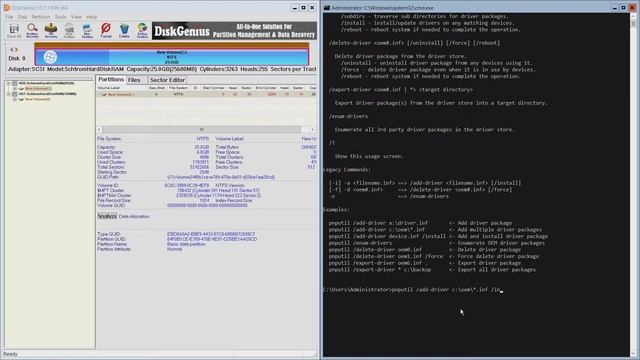Viewport: 640px width, 360px height.
Task: Click the Basic data partition text
Action: click(186, 244)
